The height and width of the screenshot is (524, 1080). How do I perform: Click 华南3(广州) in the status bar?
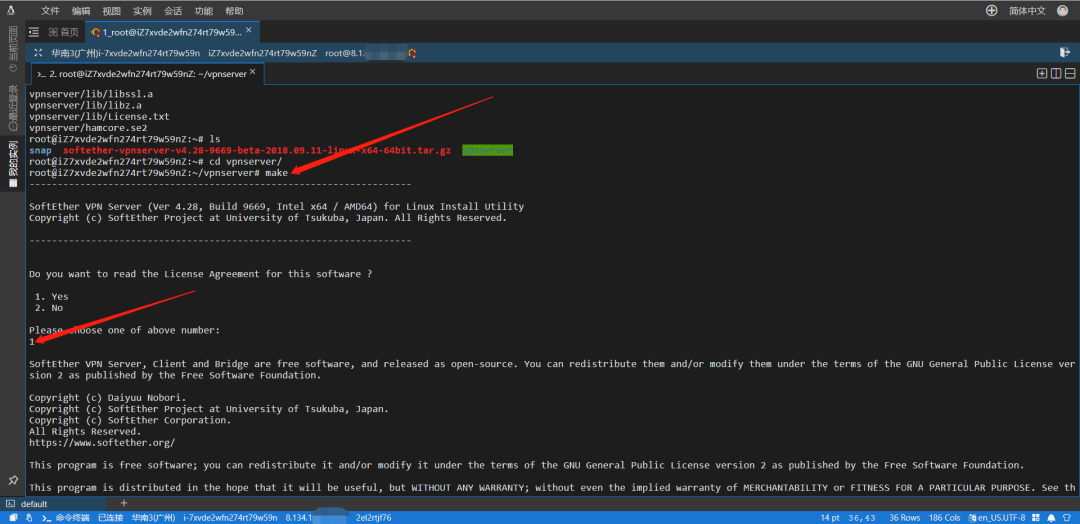(x=153, y=517)
